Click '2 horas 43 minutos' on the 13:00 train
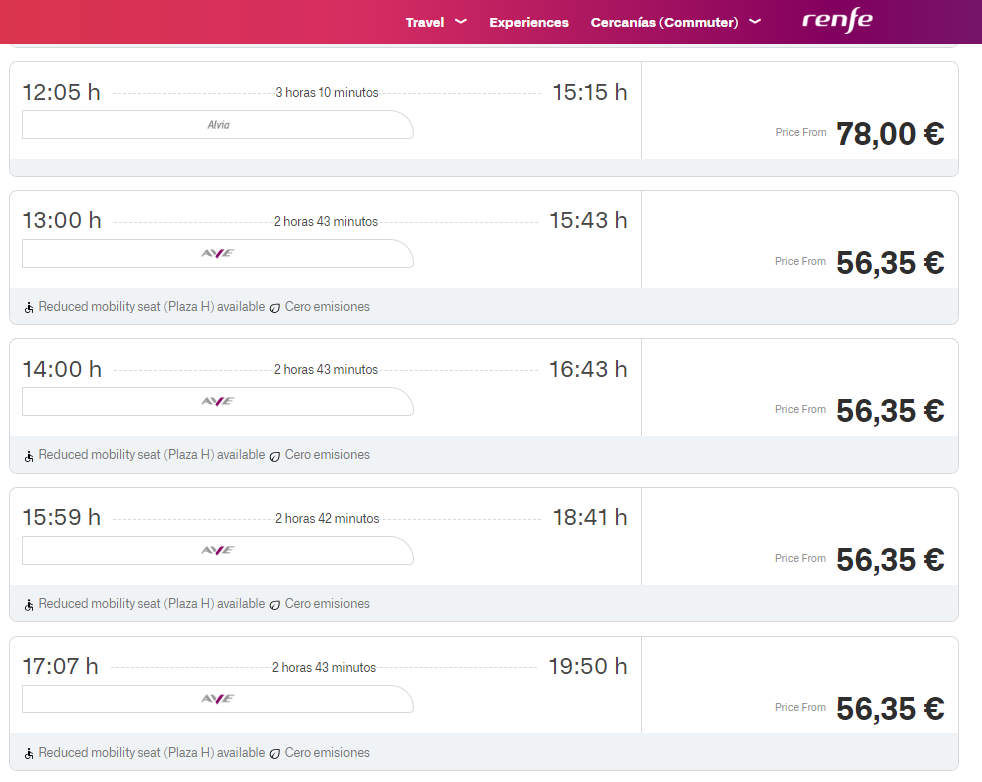This screenshot has width=982, height=782. click(x=326, y=222)
